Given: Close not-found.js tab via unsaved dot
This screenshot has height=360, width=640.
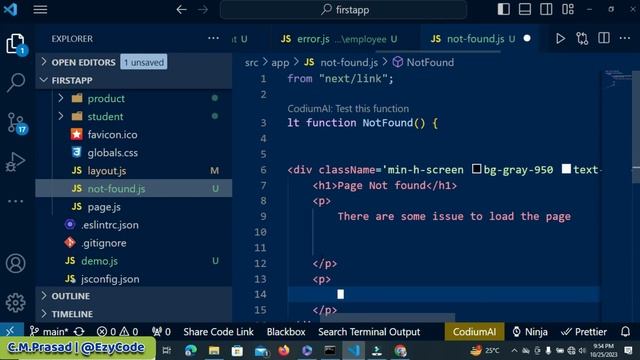Looking at the screenshot, I should coord(527,38).
